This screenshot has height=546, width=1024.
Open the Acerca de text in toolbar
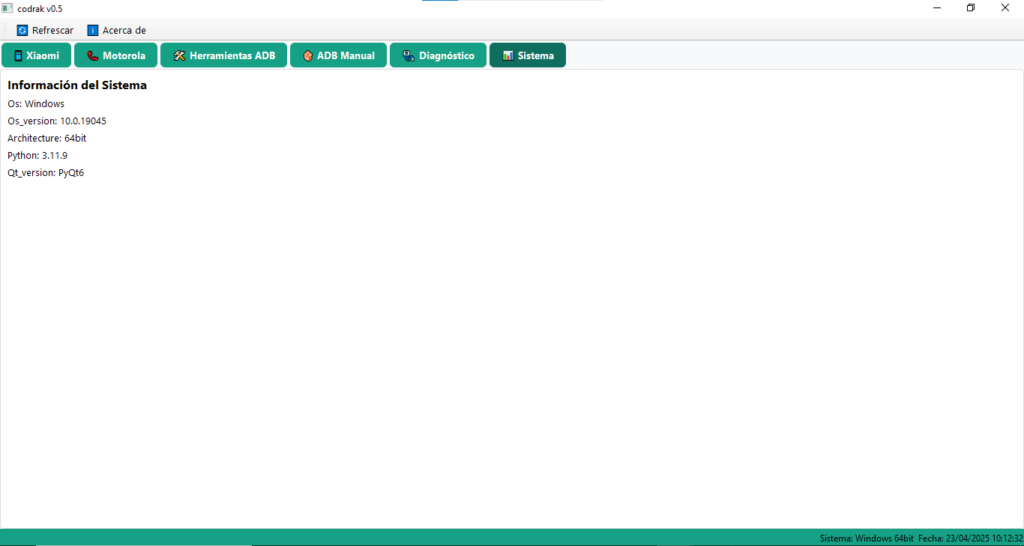pyautogui.click(x=124, y=30)
